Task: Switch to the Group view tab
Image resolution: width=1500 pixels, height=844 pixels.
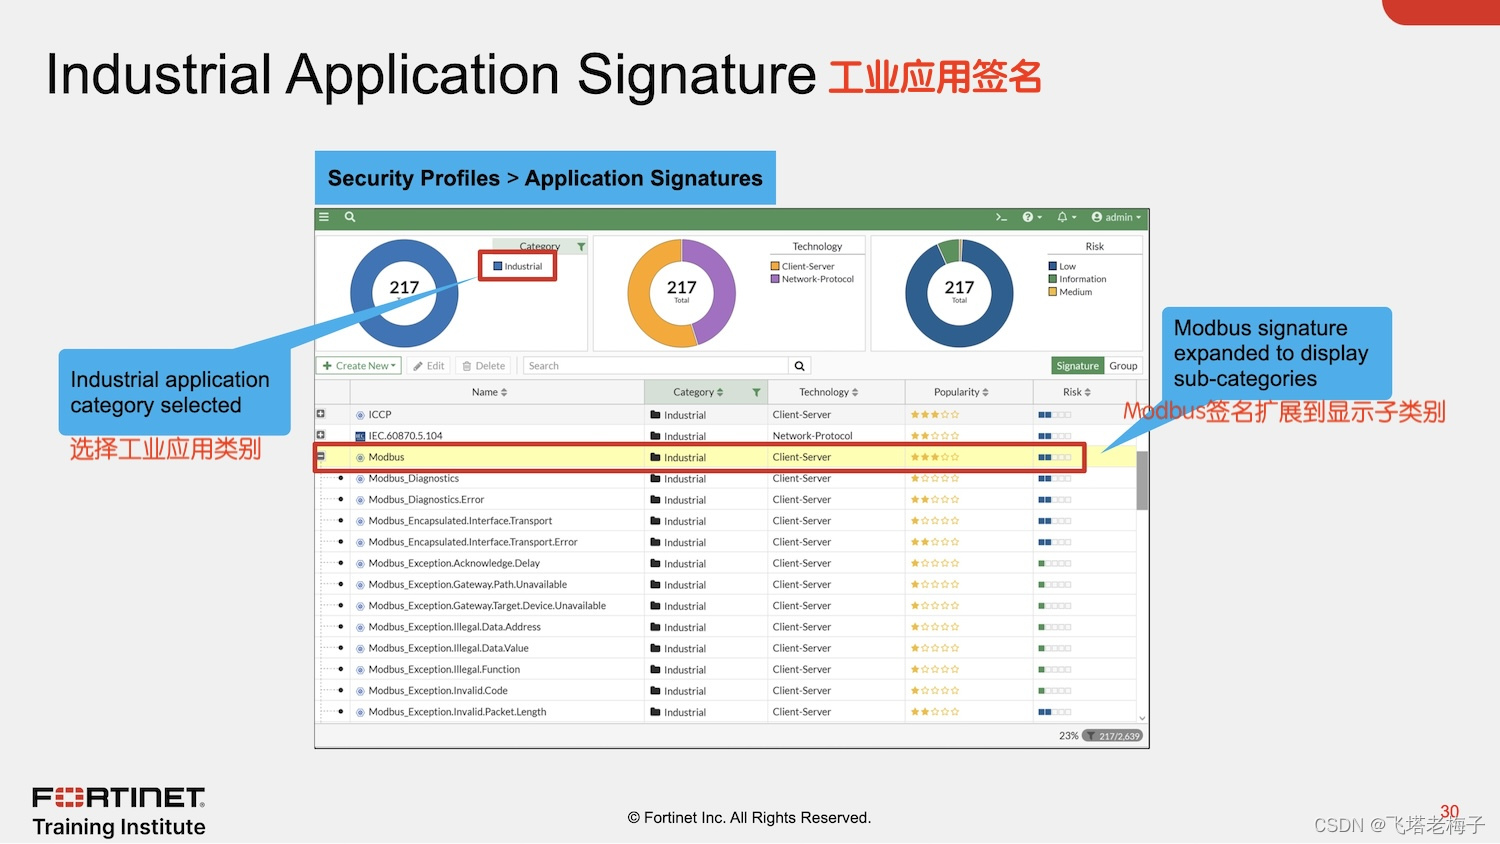Action: coord(1123,366)
